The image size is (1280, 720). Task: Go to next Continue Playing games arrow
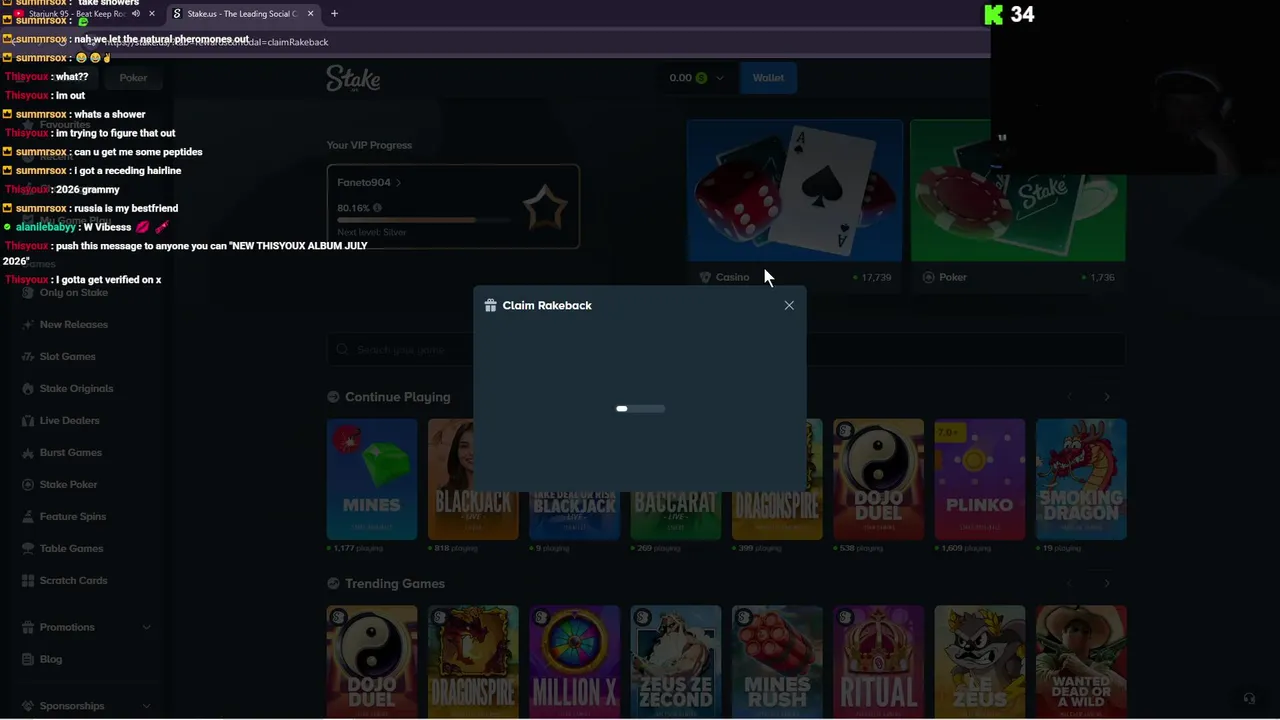pyautogui.click(x=1106, y=397)
